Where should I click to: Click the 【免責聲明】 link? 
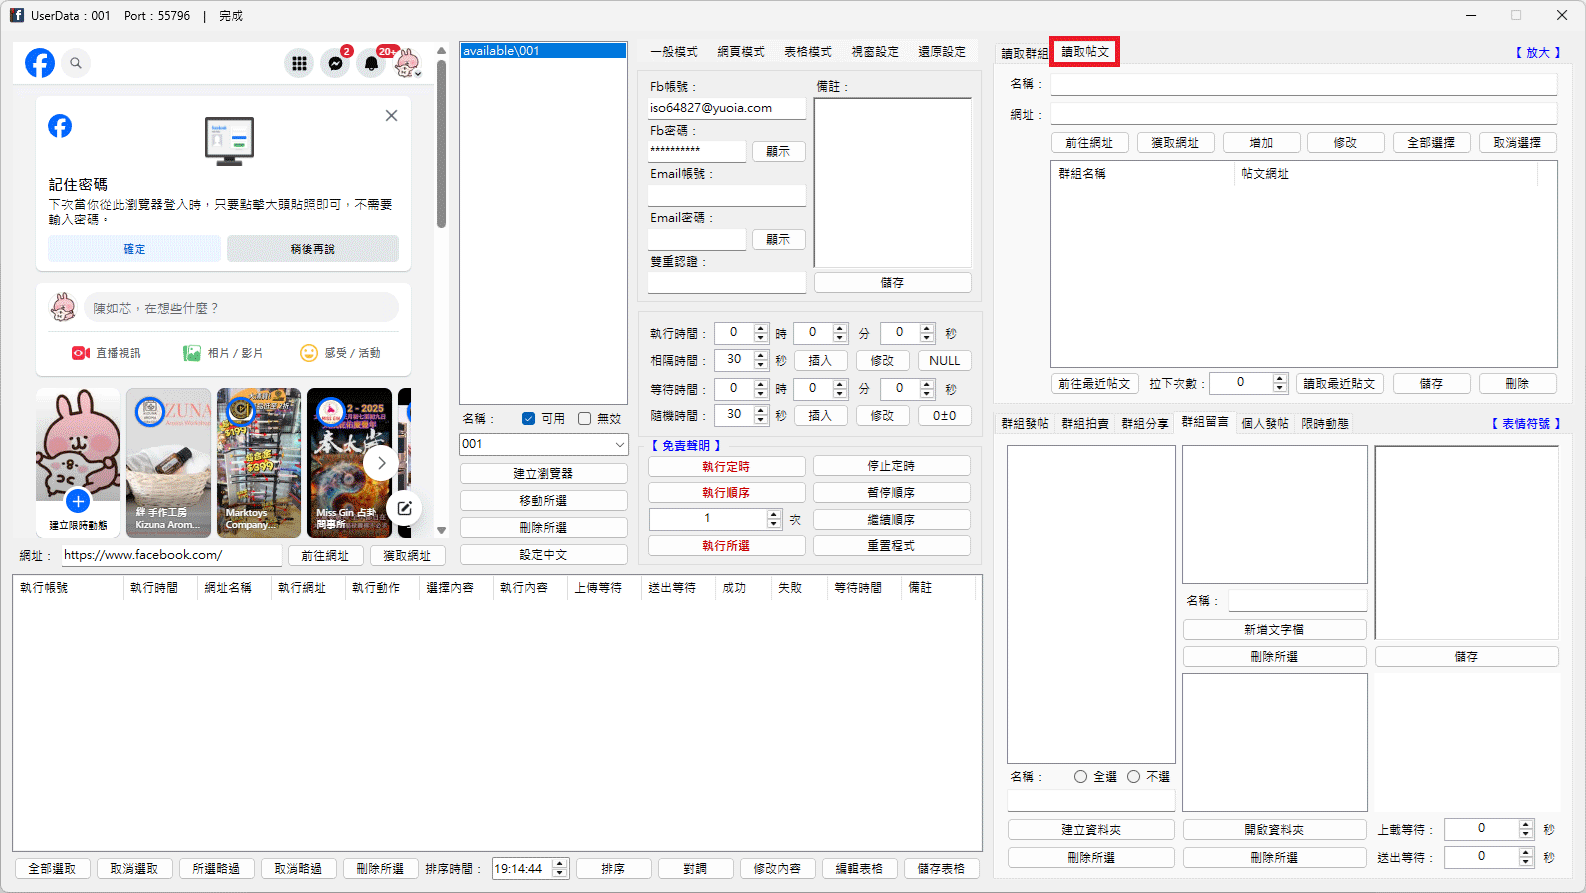[x=686, y=446]
